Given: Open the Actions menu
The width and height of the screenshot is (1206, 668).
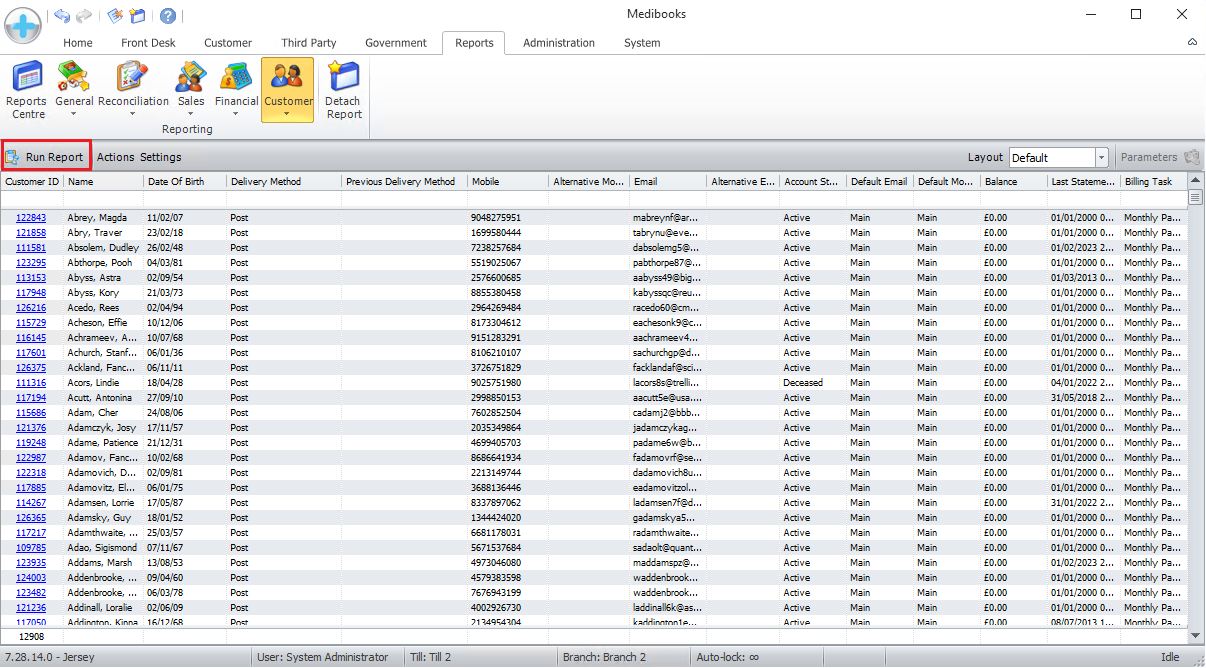Looking at the screenshot, I should coord(115,157).
